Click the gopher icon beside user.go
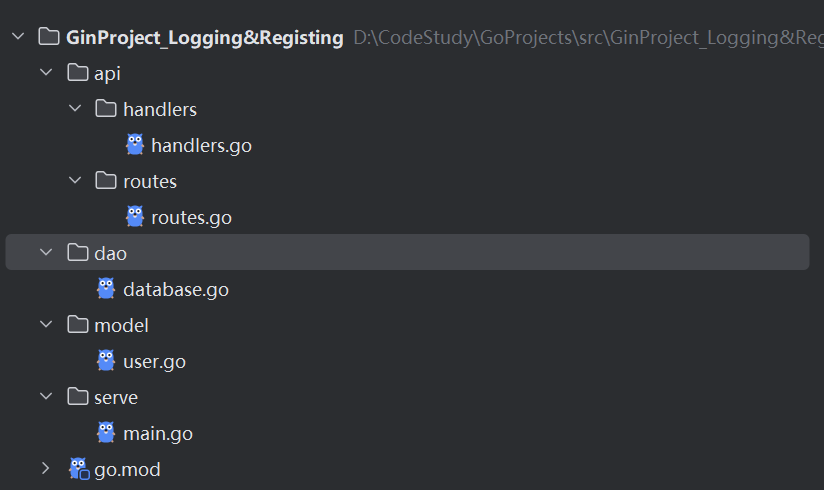This screenshot has width=824, height=490. (106, 361)
